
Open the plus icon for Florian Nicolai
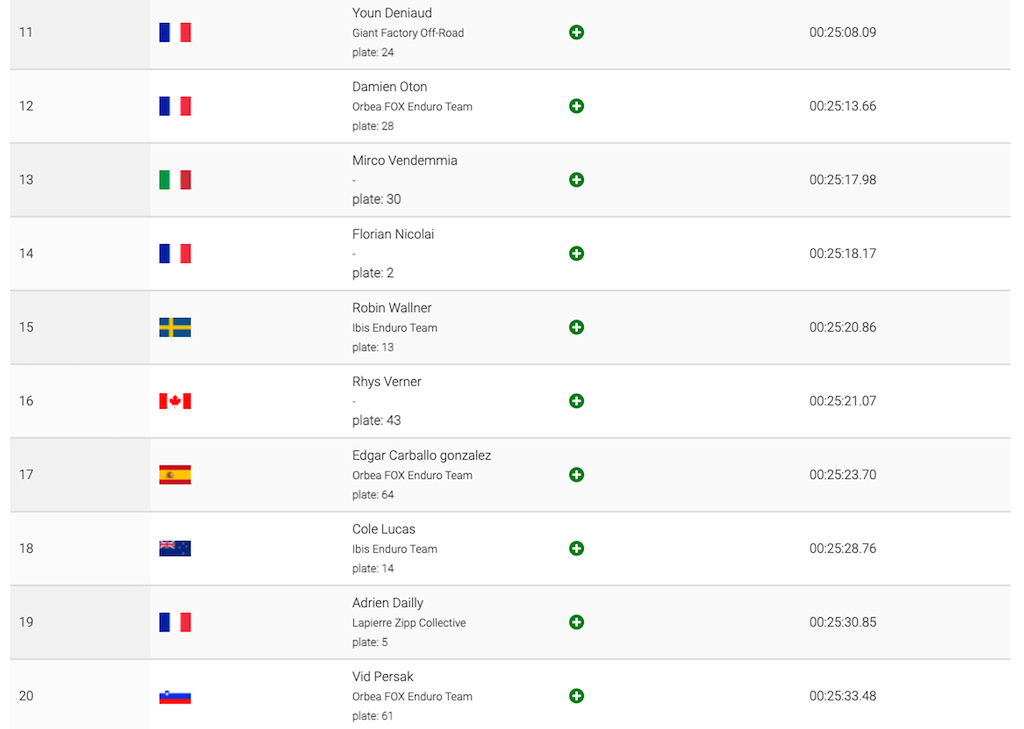click(x=576, y=253)
